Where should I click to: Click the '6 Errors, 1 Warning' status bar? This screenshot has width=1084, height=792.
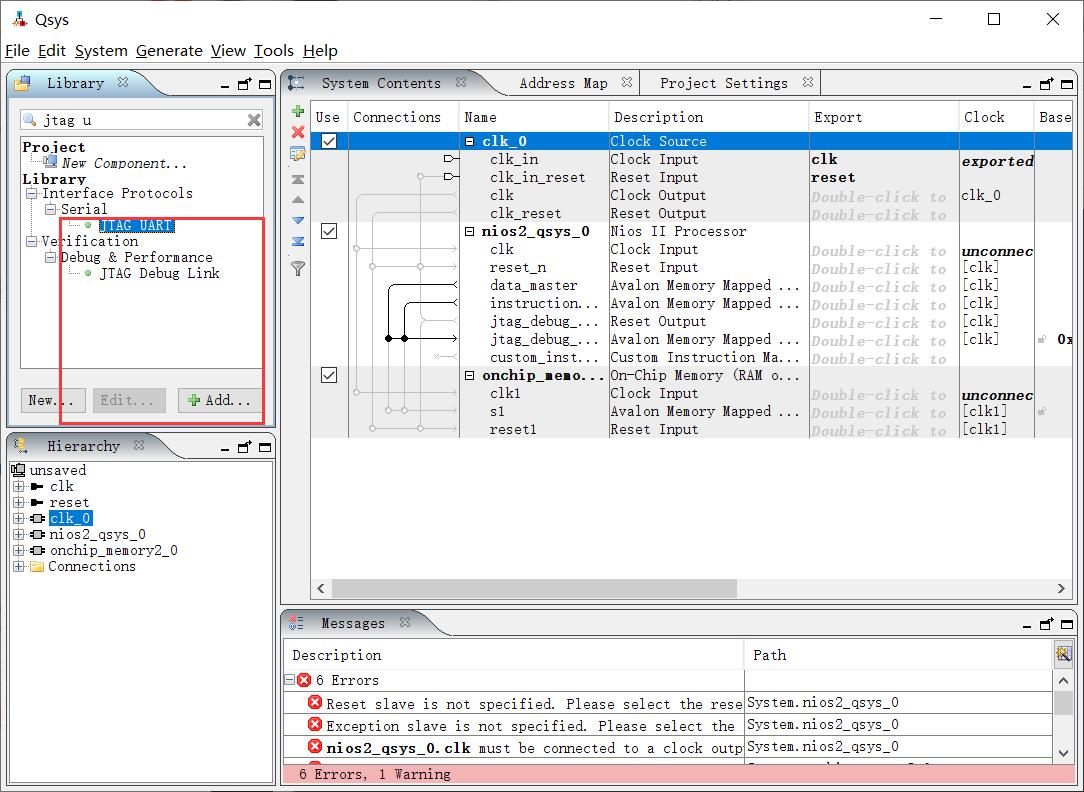coord(680,774)
